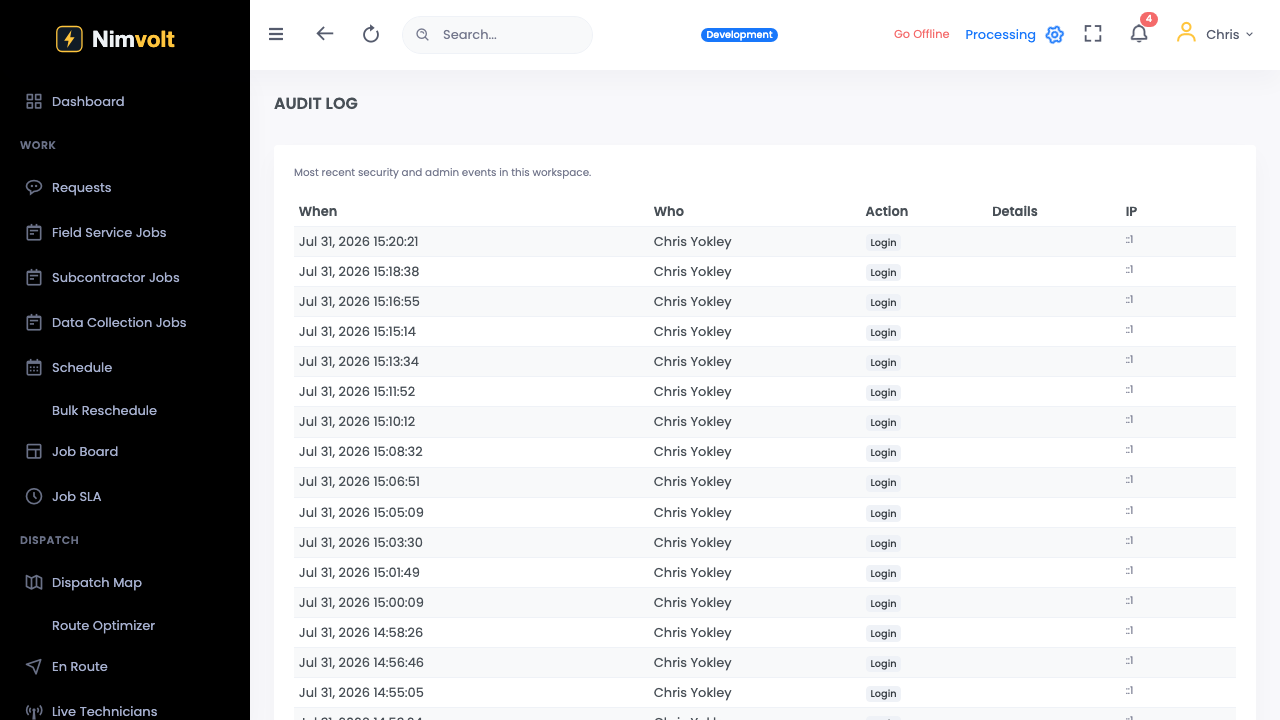Screen dimensions: 1280x720
Task: Click the IP column header
Action: pos(1131,211)
